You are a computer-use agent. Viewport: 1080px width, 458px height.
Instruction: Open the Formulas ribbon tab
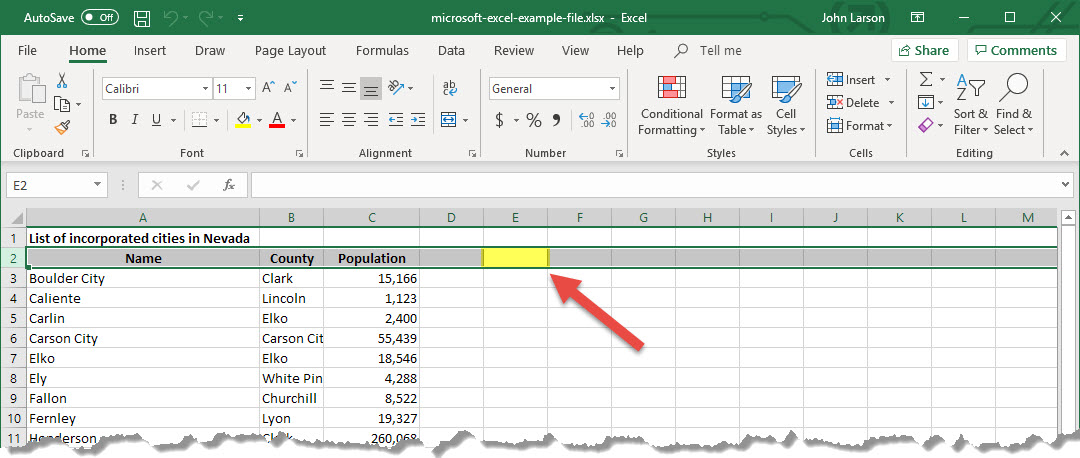tap(382, 51)
